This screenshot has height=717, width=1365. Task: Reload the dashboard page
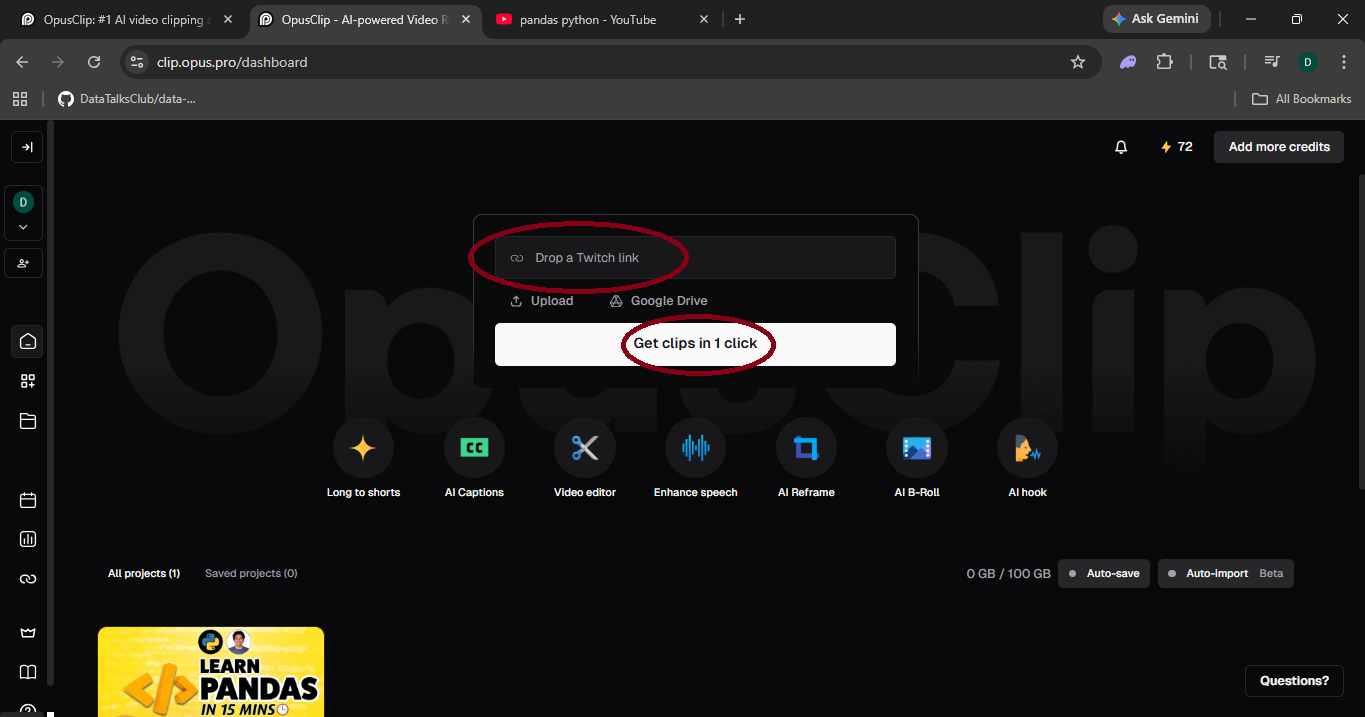click(x=94, y=62)
